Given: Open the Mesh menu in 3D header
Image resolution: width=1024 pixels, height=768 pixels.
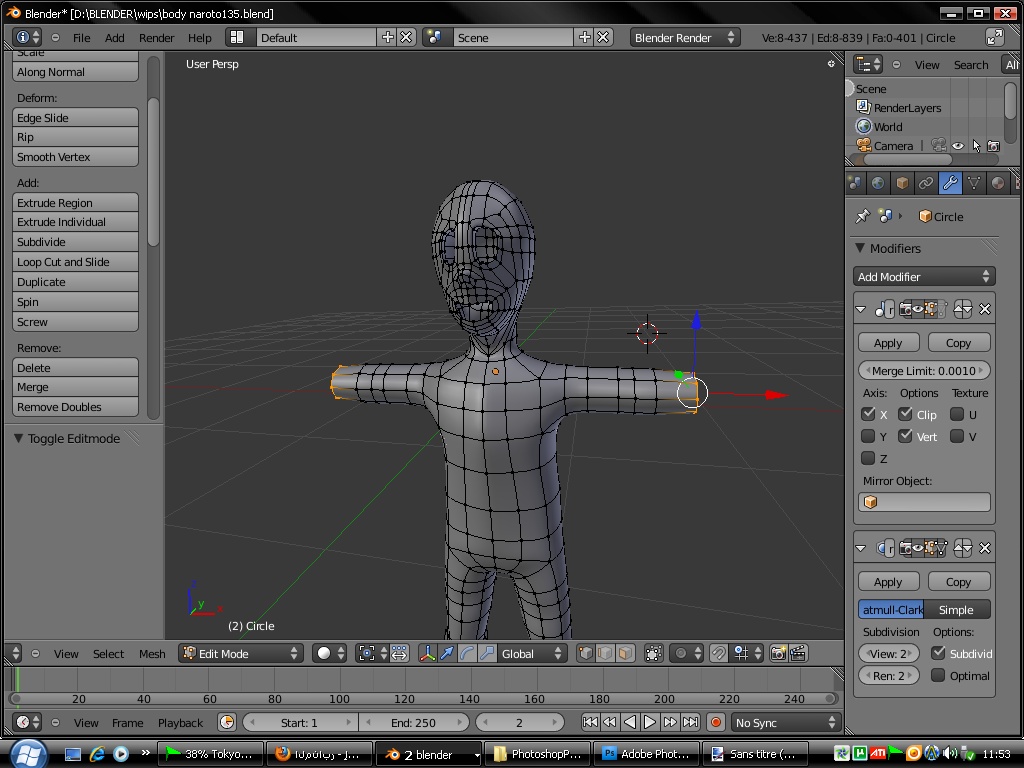Looking at the screenshot, I should [152, 654].
